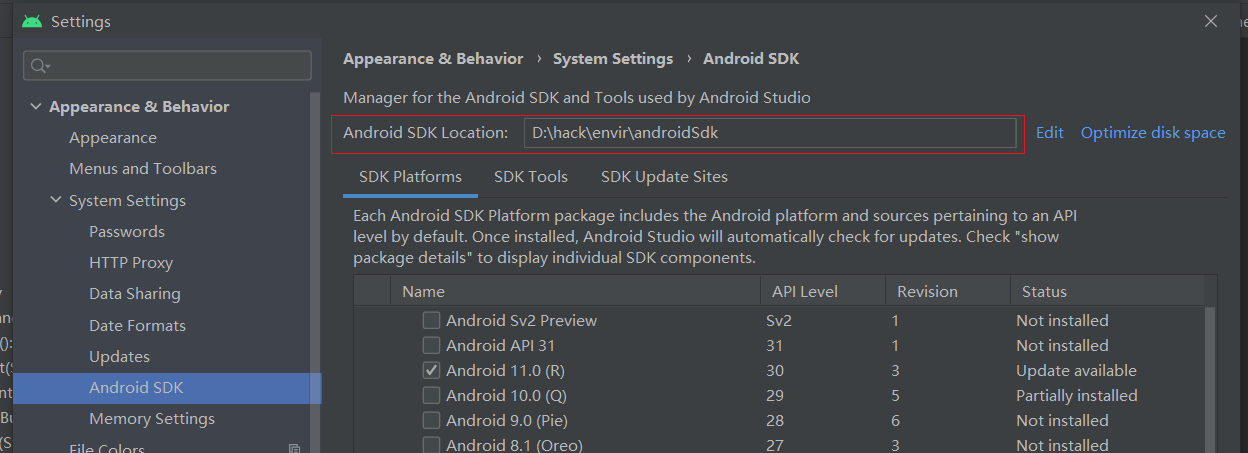
Task: Check the Android API 31 checkbox
Action: 431,346
